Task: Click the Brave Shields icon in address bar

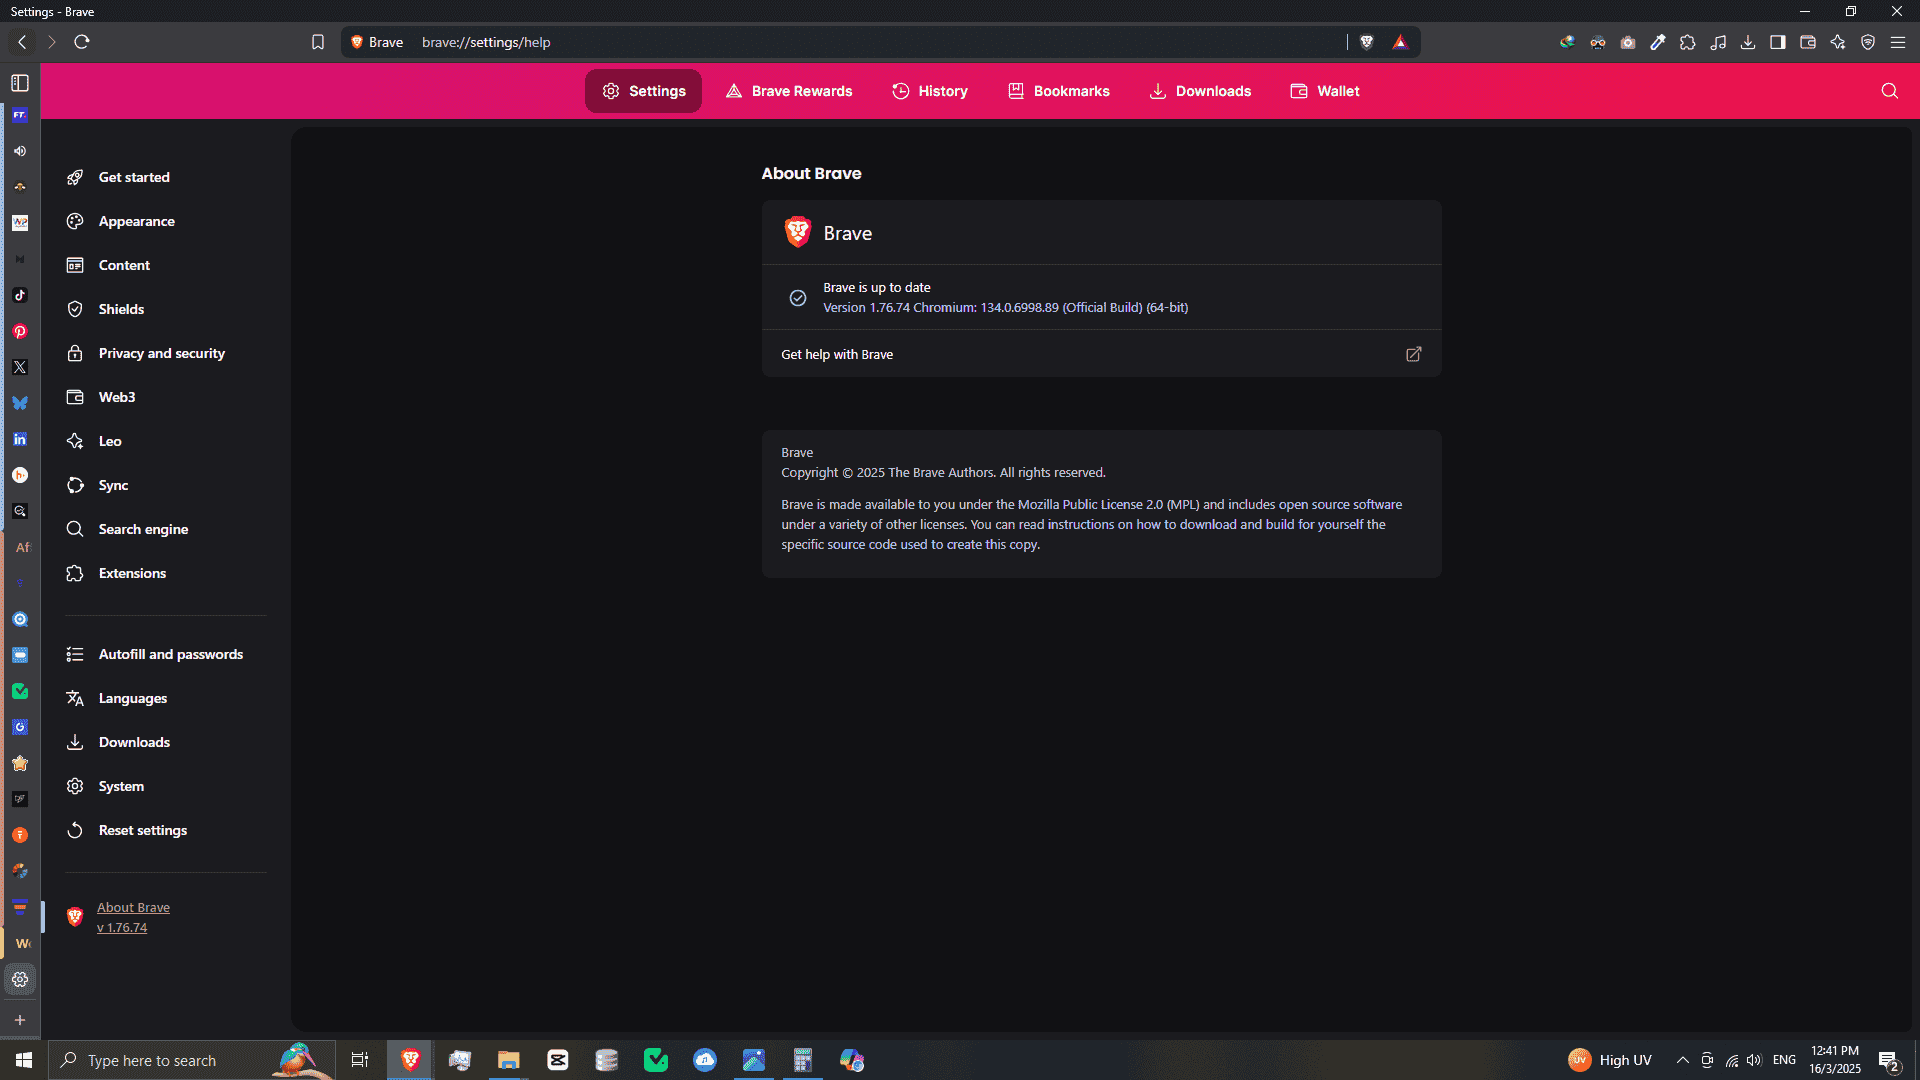Action: 1367,42
